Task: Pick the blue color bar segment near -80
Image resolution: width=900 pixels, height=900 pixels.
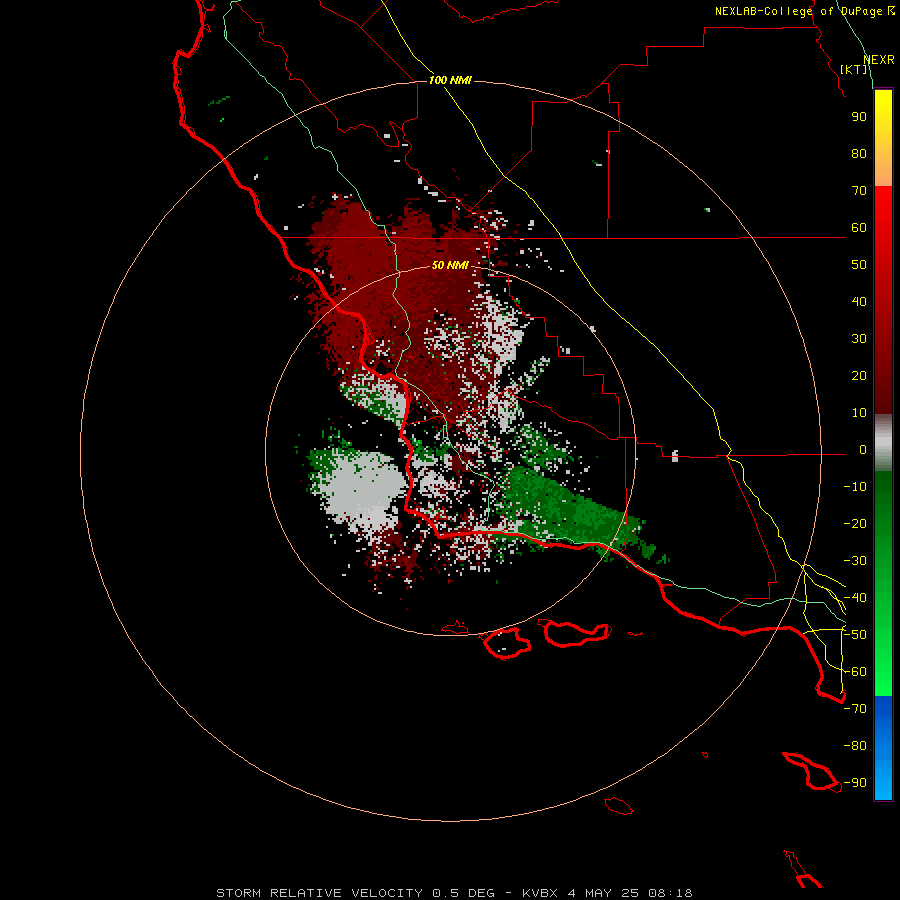Action: tap(883, 746)
